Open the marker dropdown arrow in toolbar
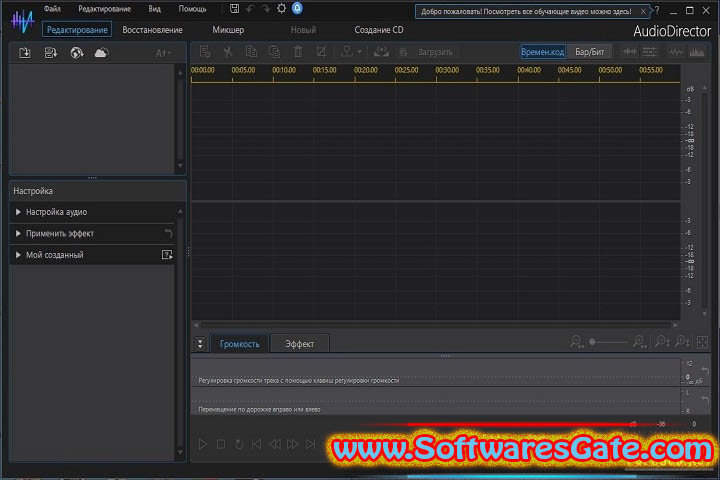This screenshot has width=720, height=480. 360,52
